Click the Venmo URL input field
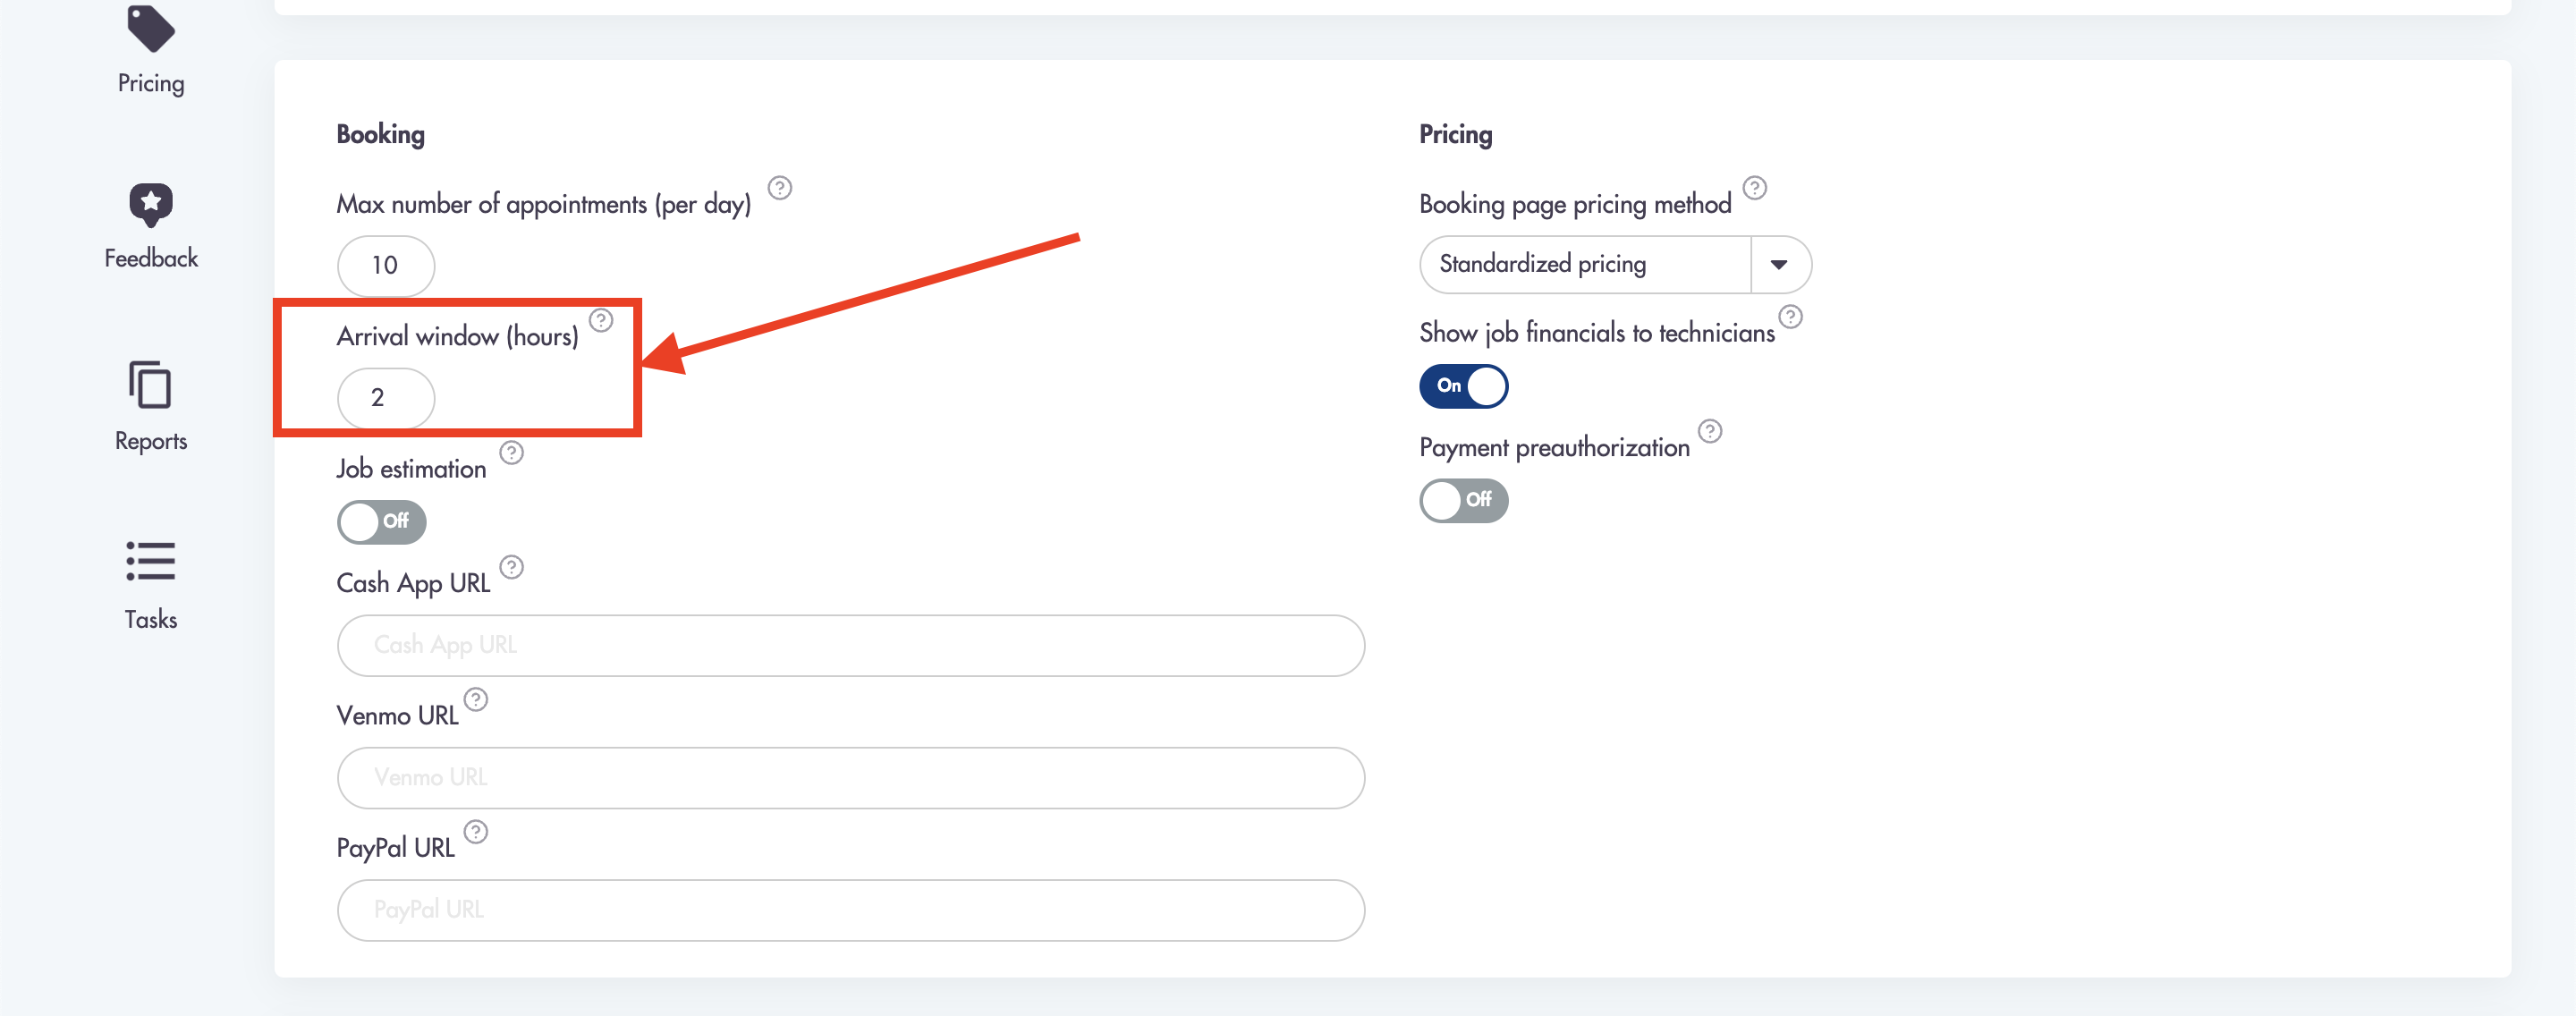2576x1016 pixels. 850,777
